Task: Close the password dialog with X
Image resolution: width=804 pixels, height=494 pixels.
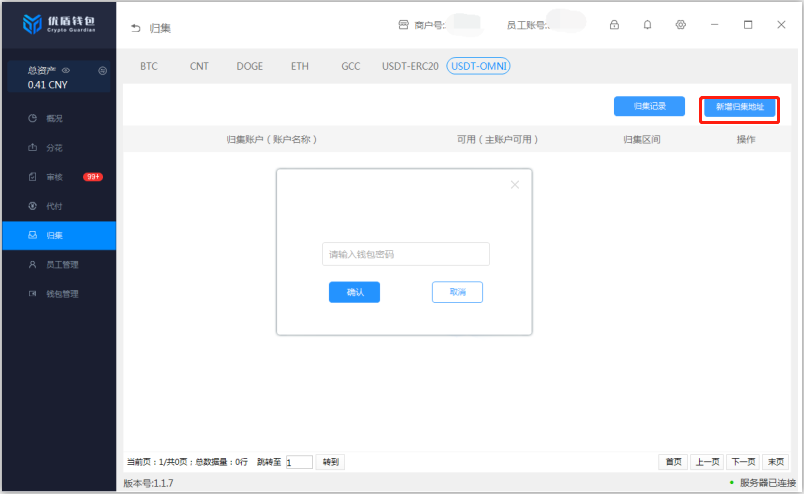Action: coord(515,185)
